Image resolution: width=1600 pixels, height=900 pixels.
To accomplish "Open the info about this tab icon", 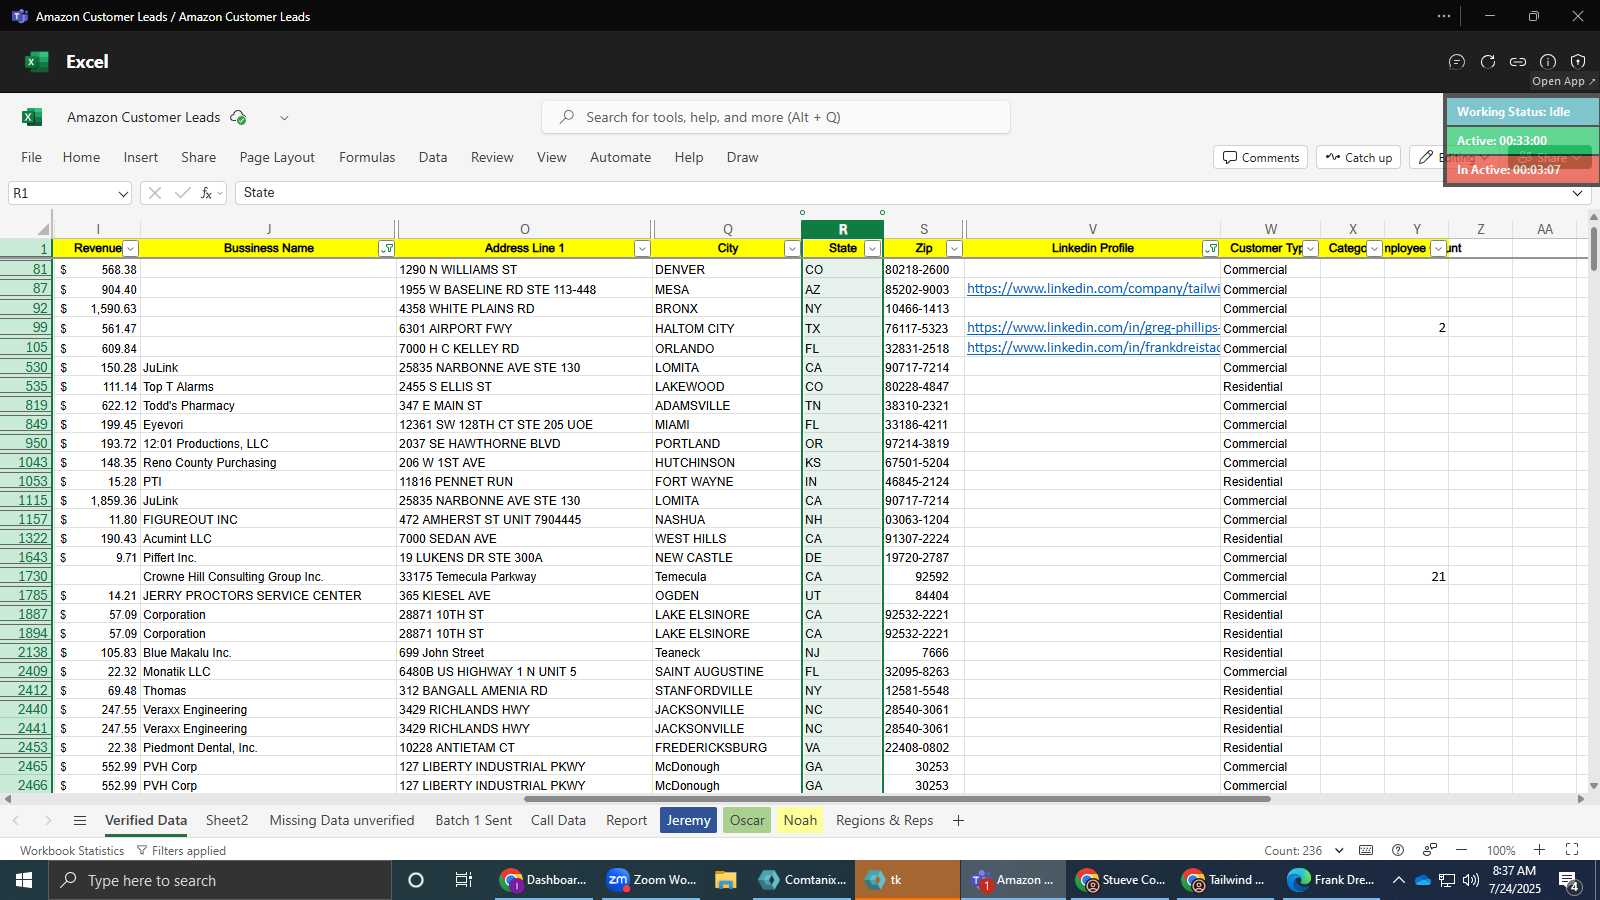I will pyautogui.click(x=1548, y=62).
